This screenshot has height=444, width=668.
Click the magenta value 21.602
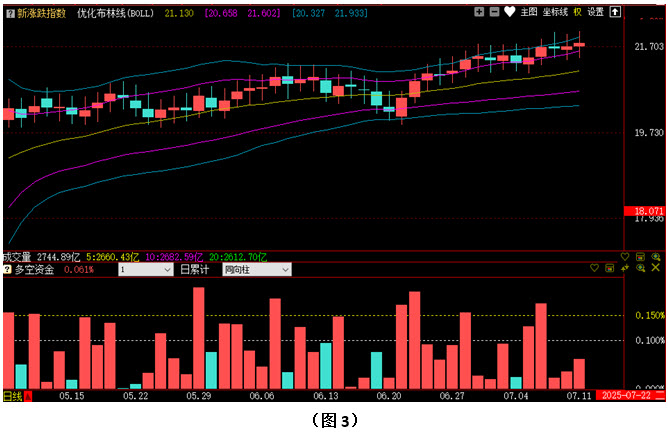click(264, 14)
